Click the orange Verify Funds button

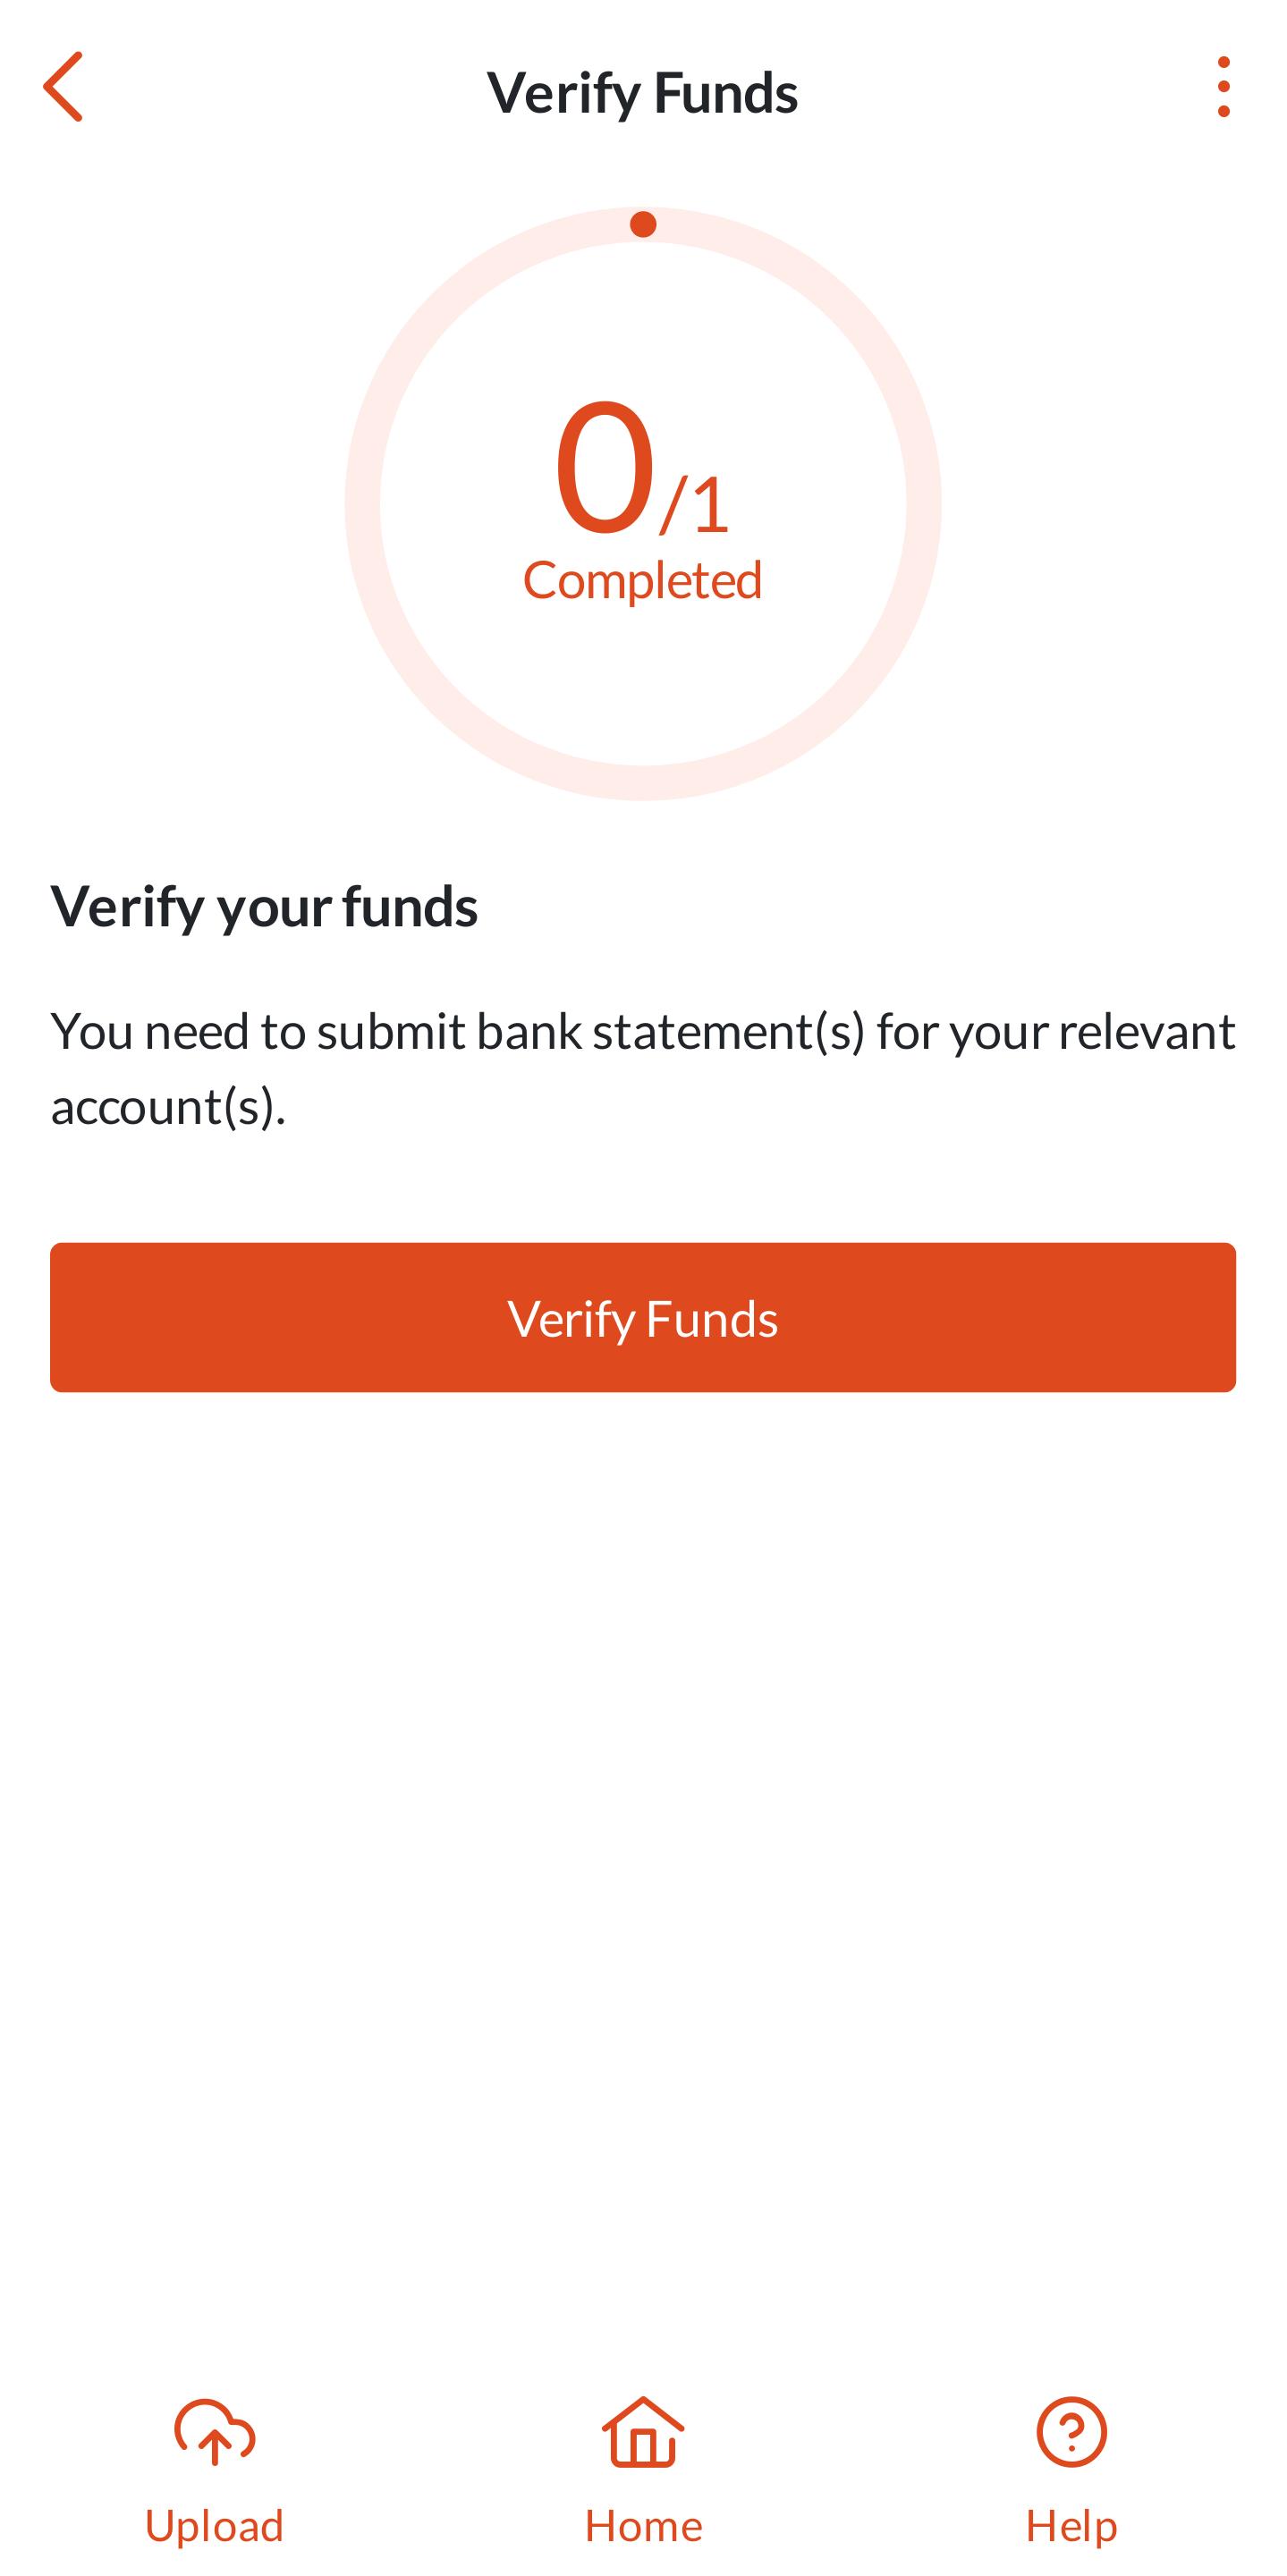pyautogui.click(x=643, y=1317)
